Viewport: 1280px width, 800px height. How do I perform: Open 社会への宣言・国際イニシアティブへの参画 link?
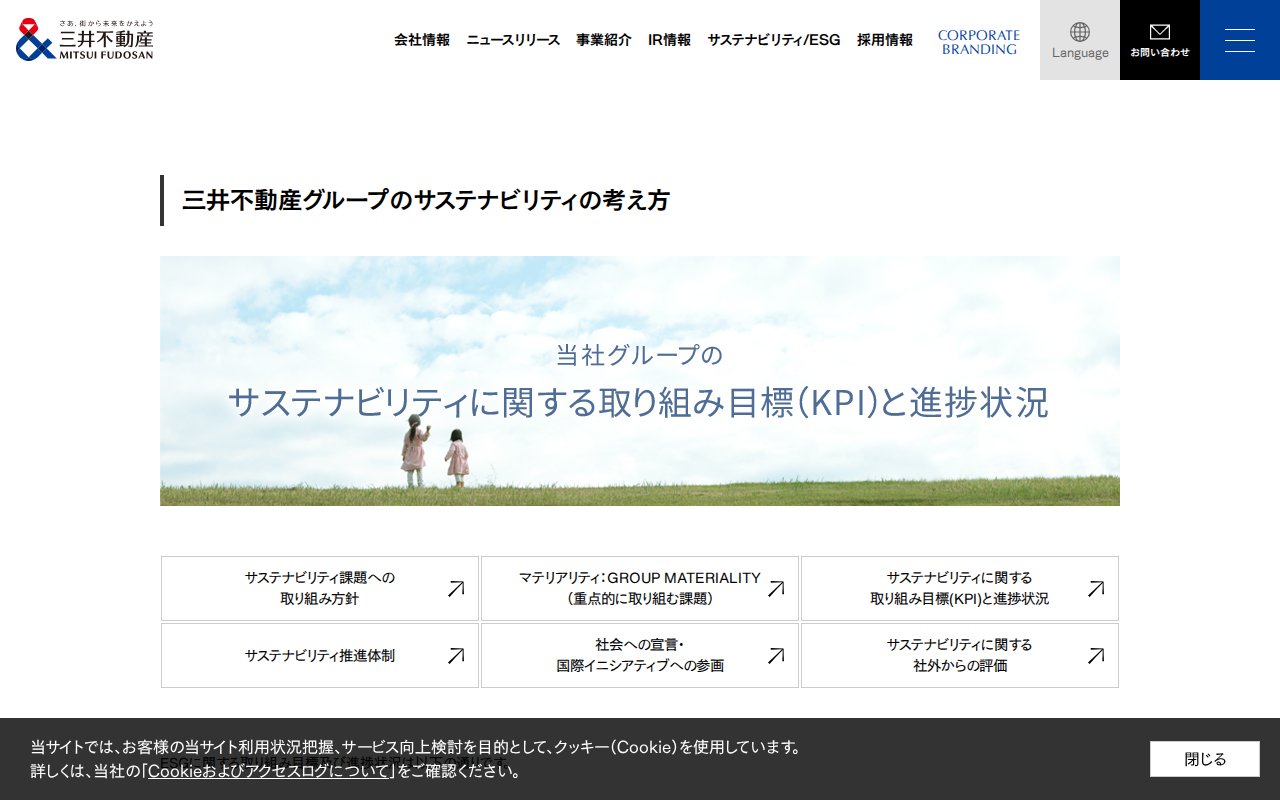(x=640, y=655)
